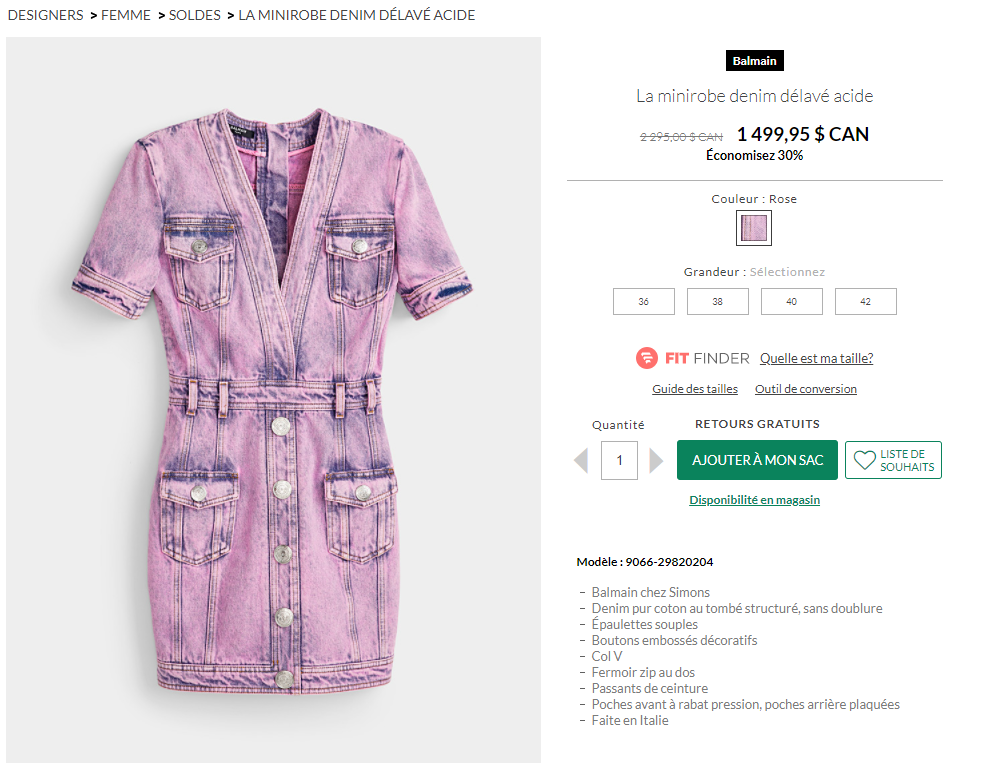This screenshot has height=768, width=1007.
Task: Go to the Soldes breadcrumb
Action: [x=195, y=15]
